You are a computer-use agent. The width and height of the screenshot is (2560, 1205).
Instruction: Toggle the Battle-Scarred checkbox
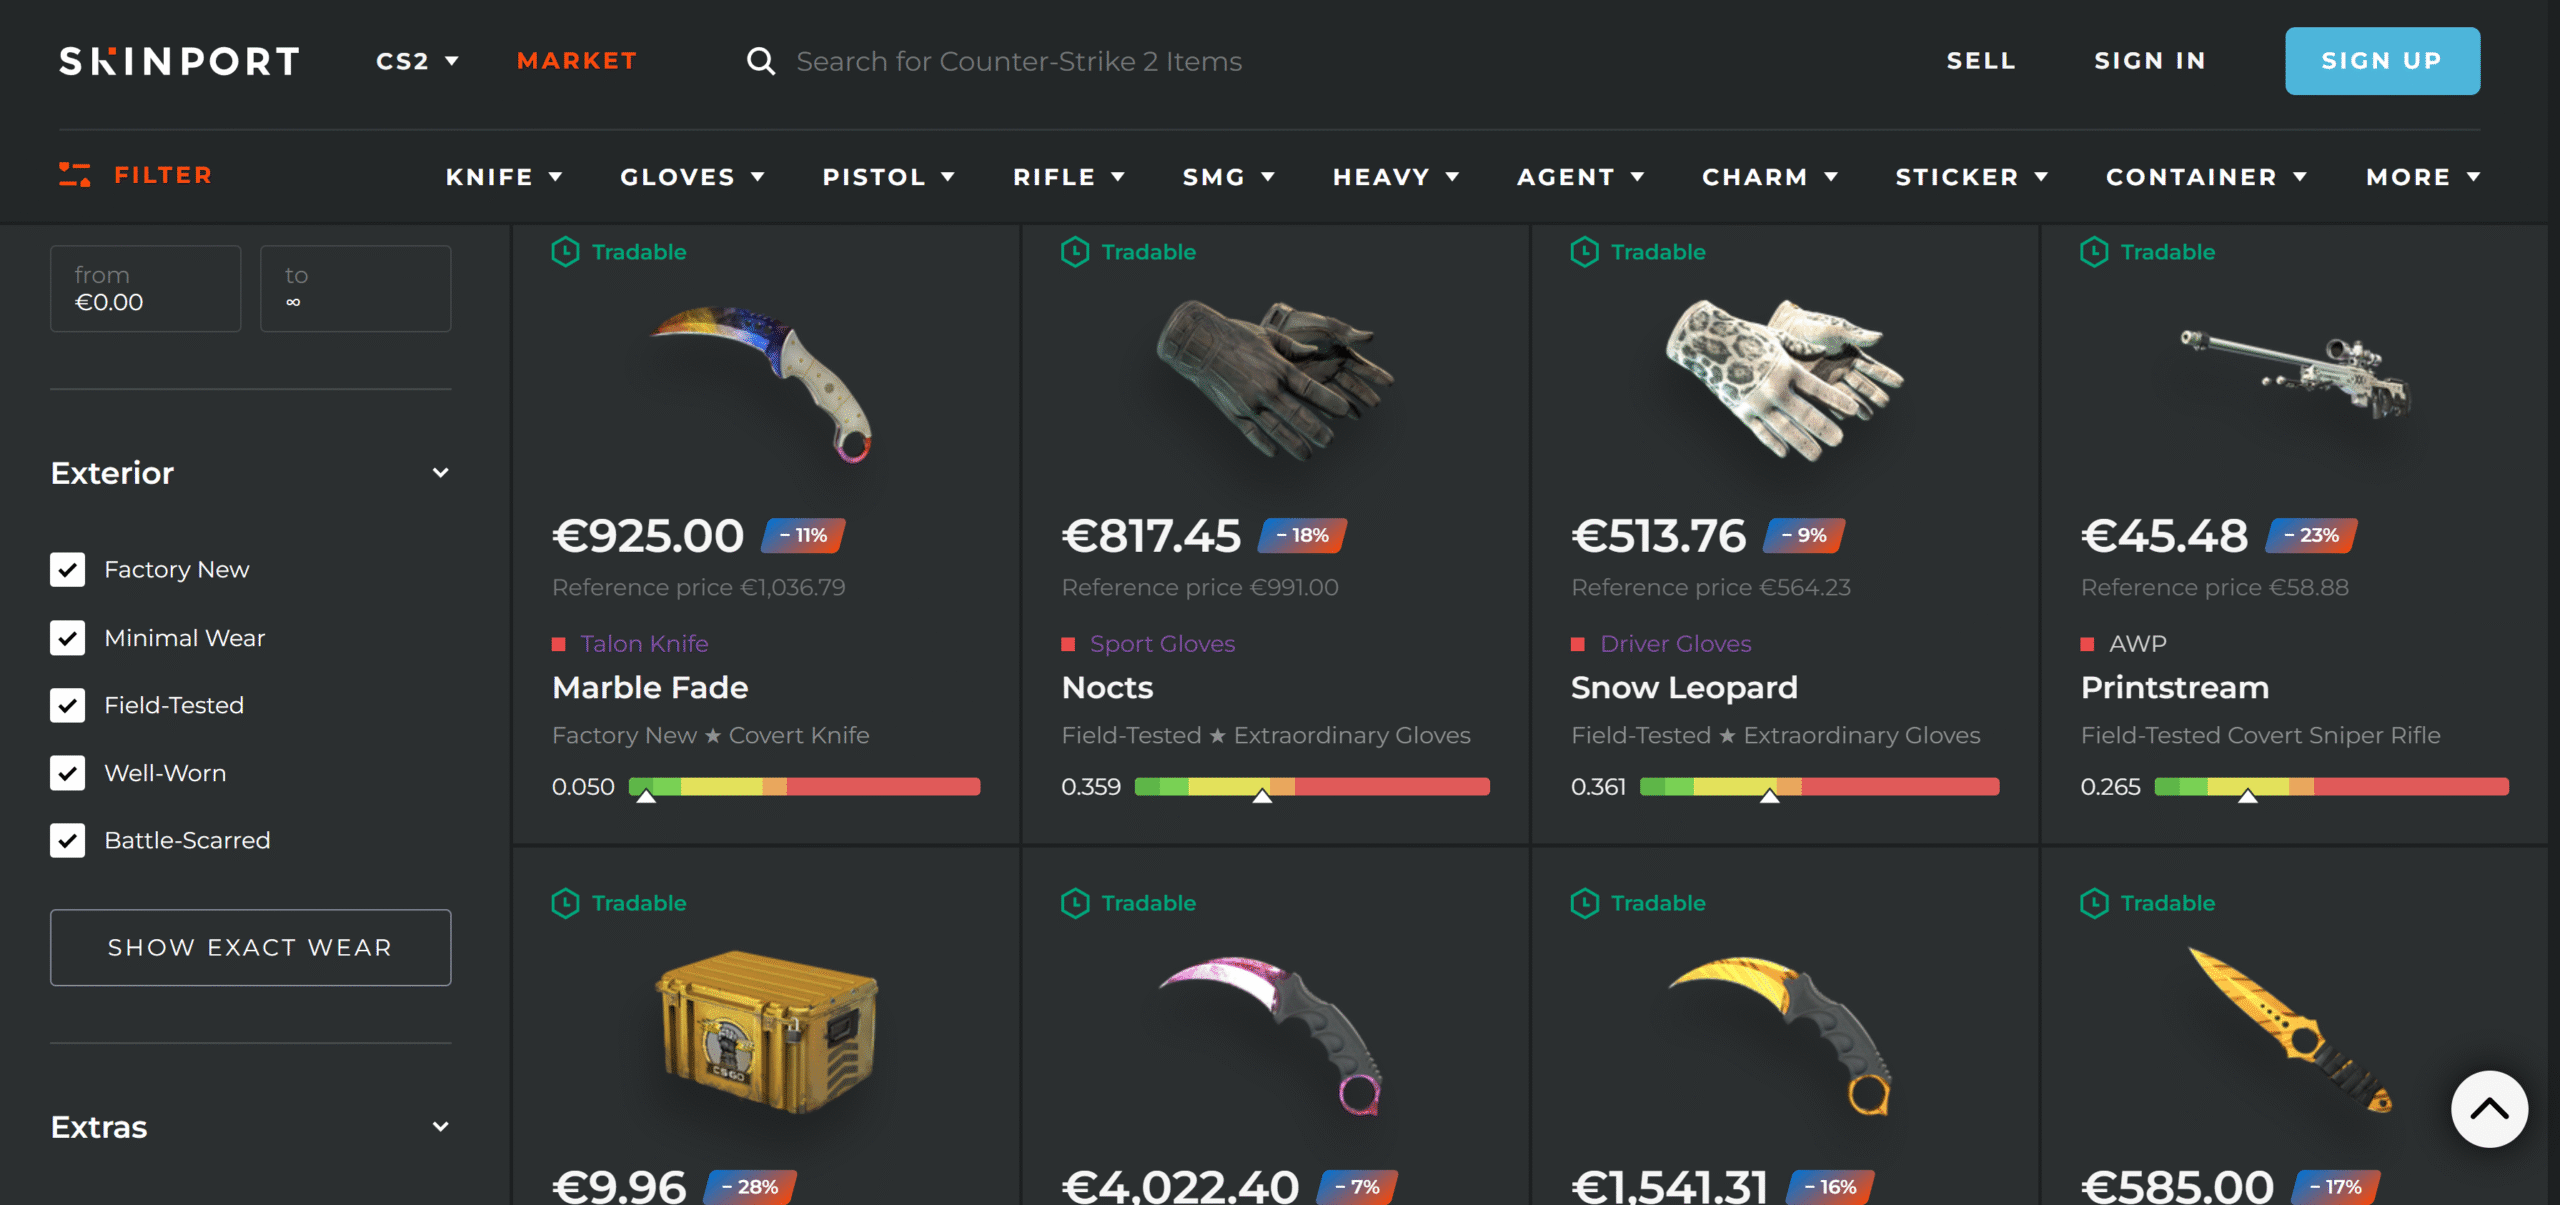(68, 840)
